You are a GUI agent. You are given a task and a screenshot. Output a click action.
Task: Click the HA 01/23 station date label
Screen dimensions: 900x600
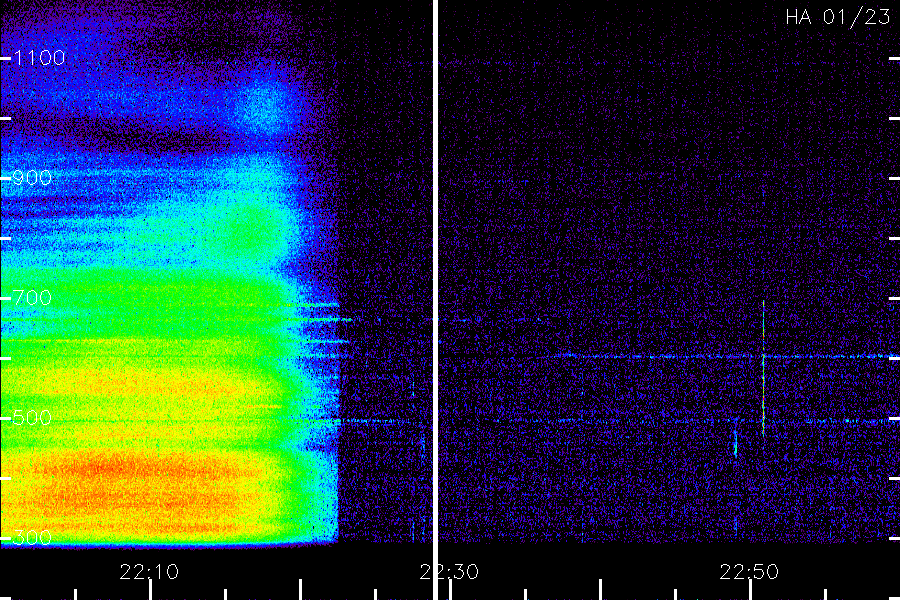click(837, 17)
